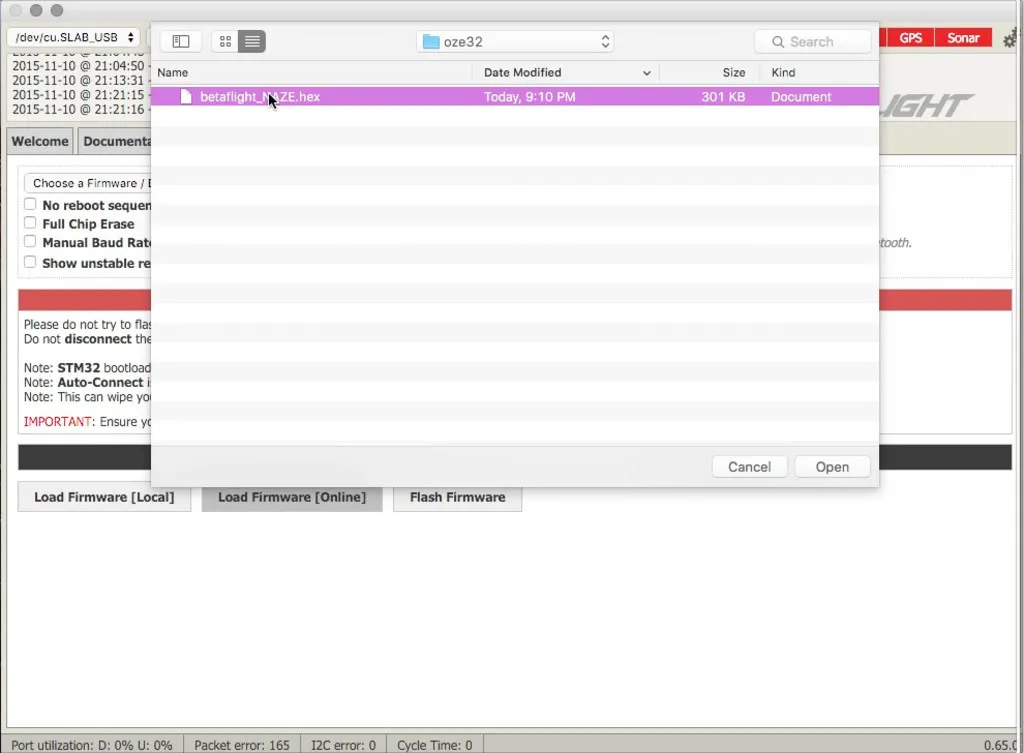This screenshot has height=753, width=1024.
Task: Click the Date Modified sort arrow
Action: pyautogui.click(x=647, y=73)
